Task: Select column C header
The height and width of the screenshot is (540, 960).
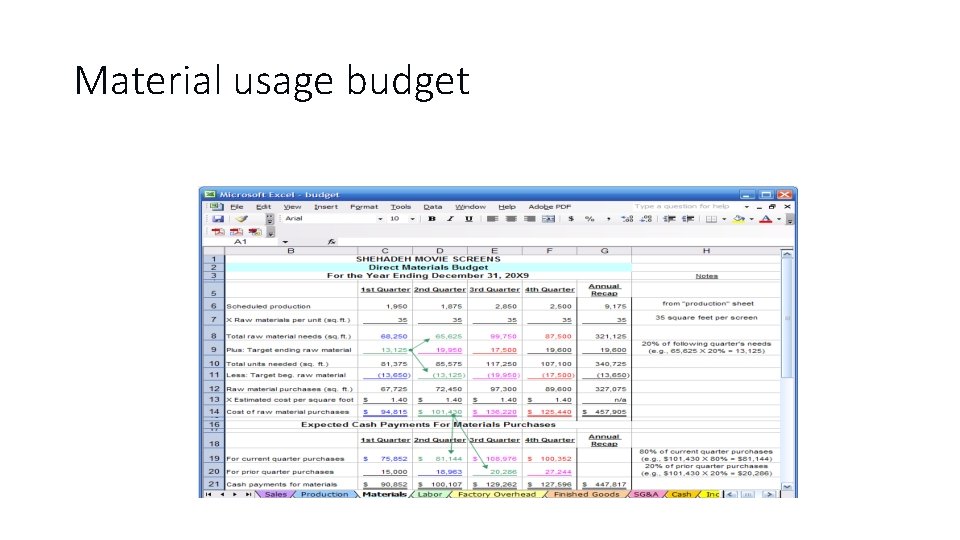Action: [x=385, y=250]
